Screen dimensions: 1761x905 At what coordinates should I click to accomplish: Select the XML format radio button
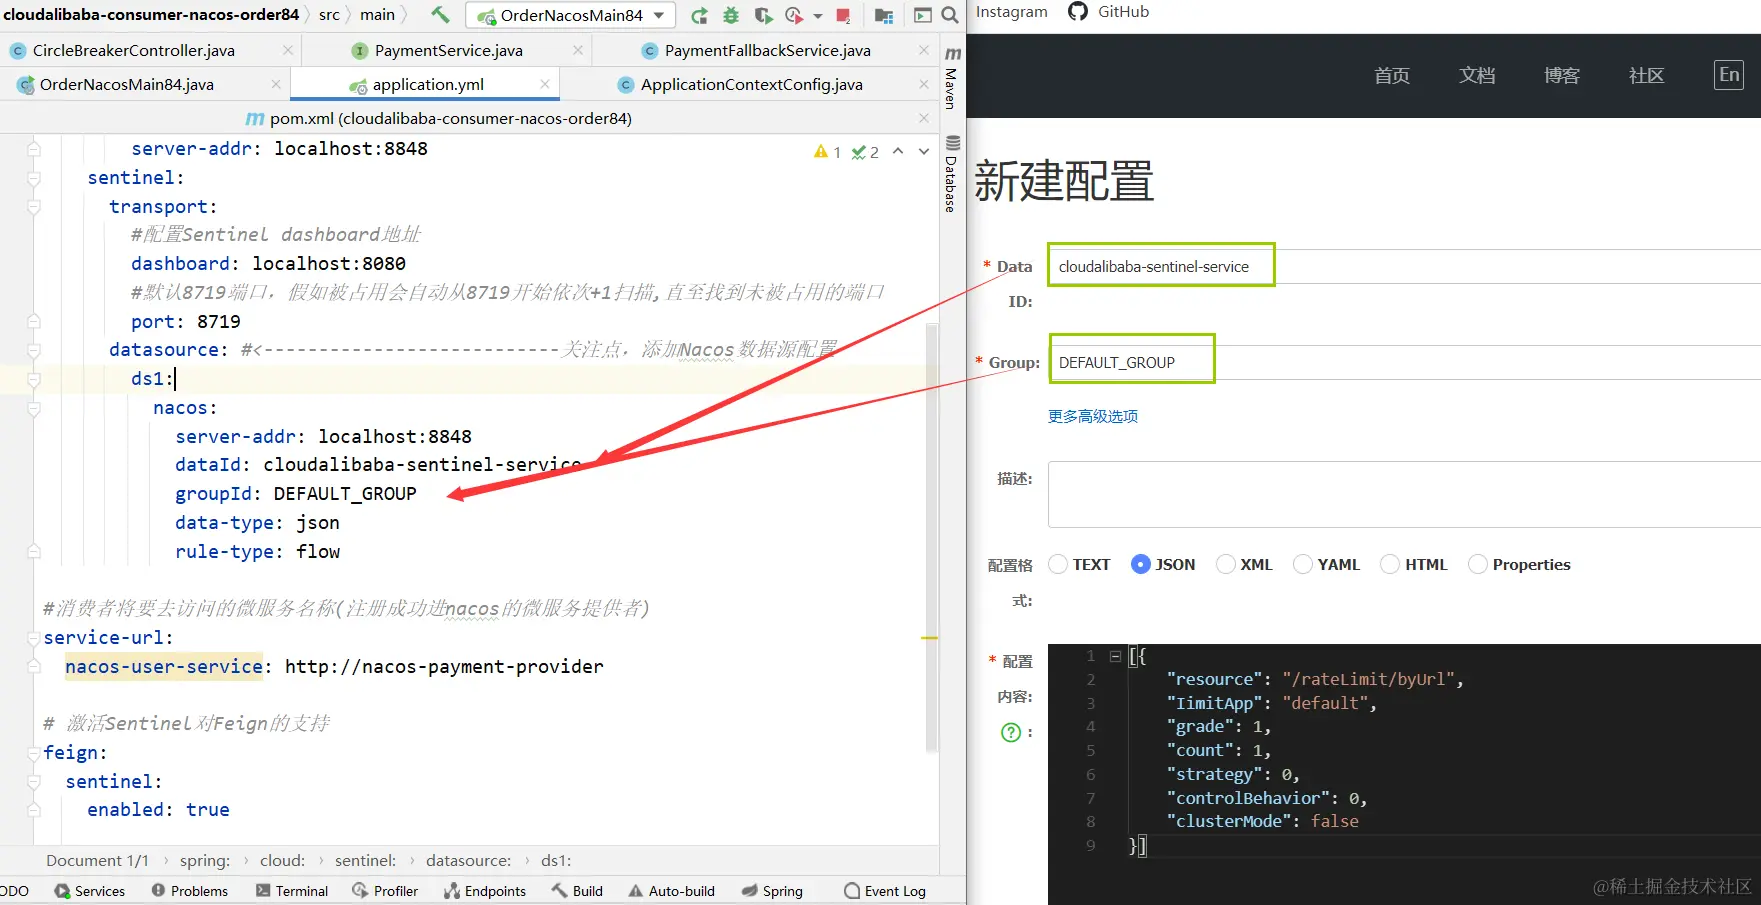[1226, 564]
